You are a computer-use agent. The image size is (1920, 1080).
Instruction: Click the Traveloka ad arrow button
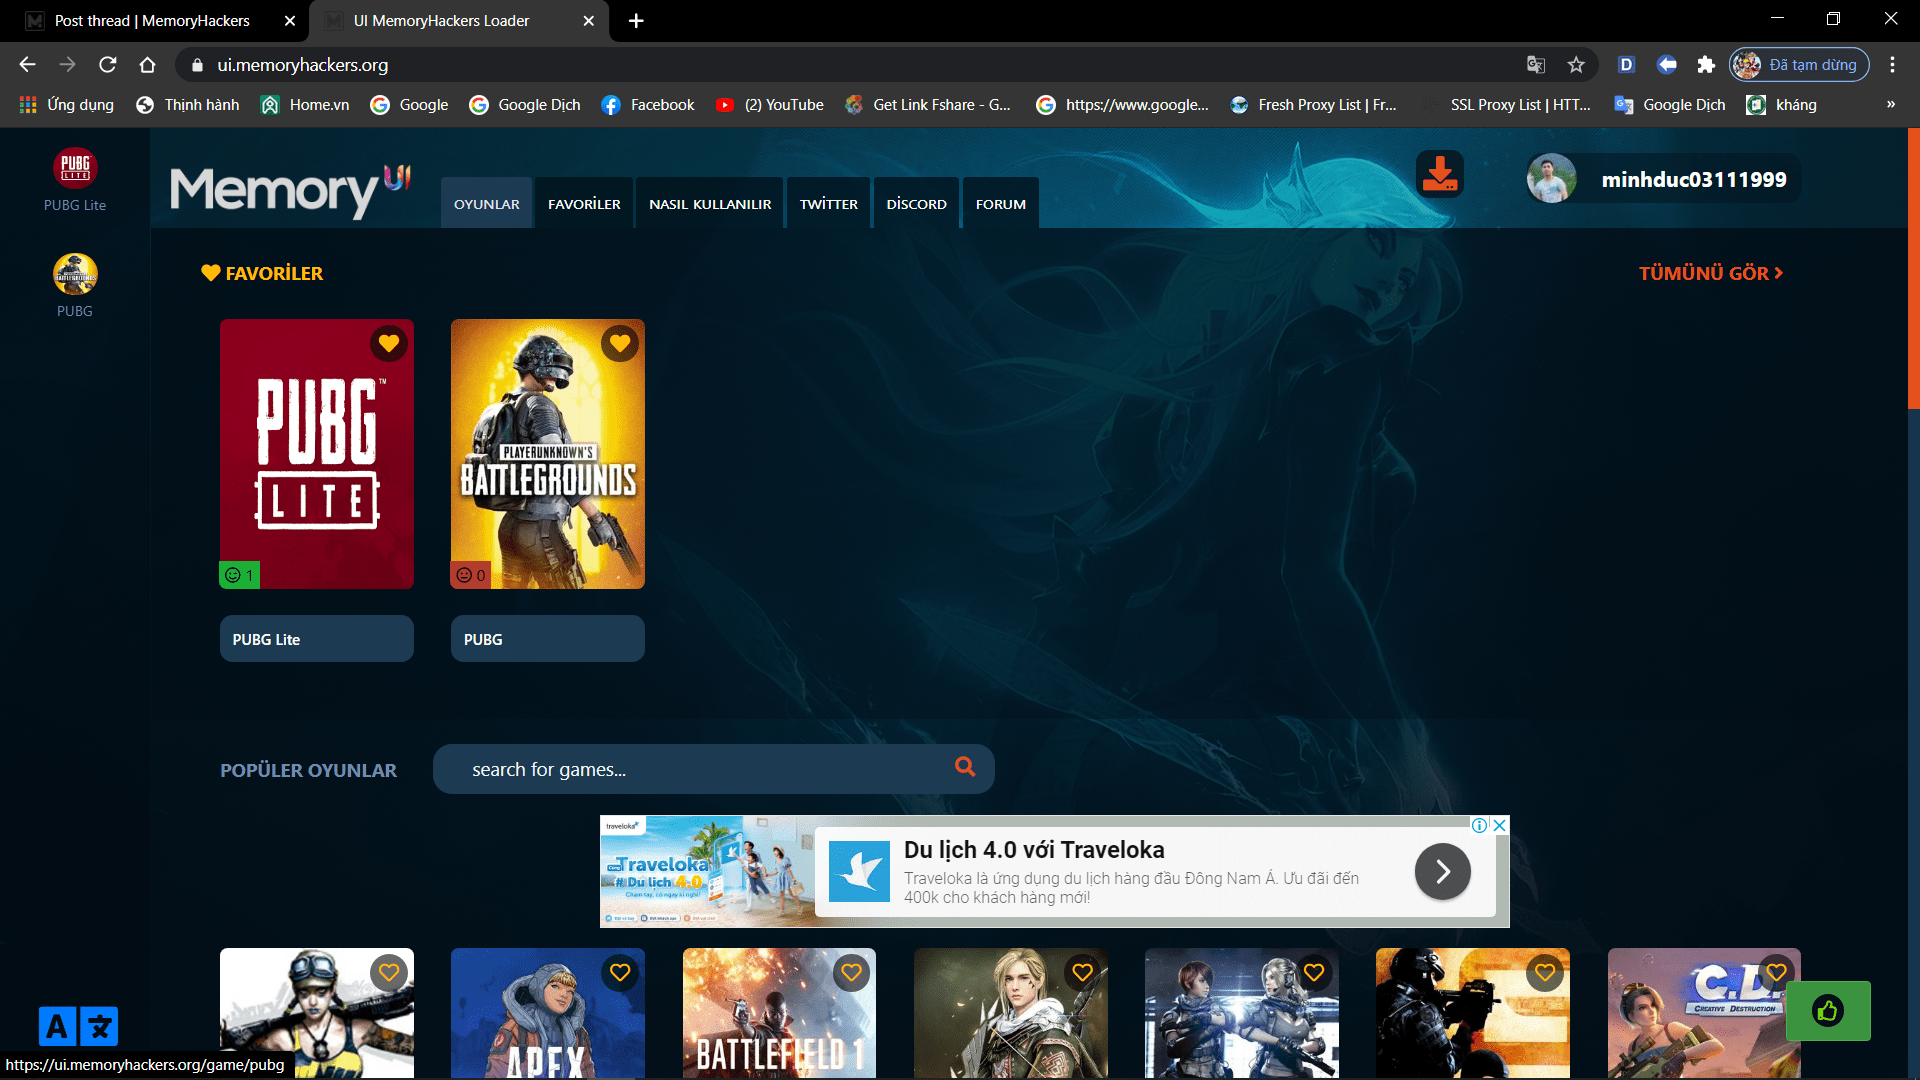click(1442, 872)
